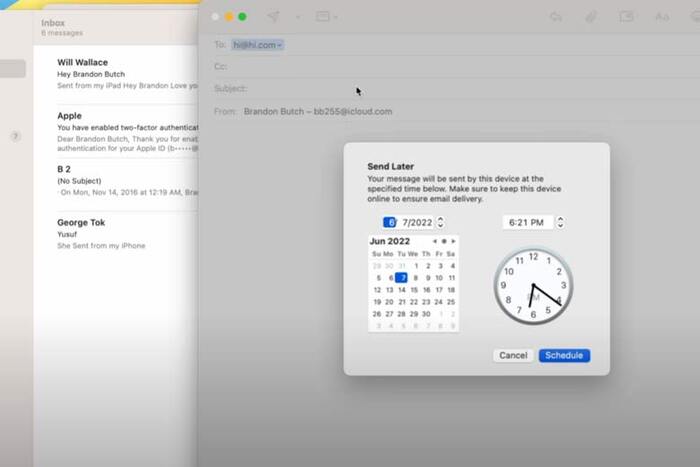Image resolution: width=700 pixels, height=467 pixels.
Task: Open the B 2 (No Subject) email
Action: (127, 181)
